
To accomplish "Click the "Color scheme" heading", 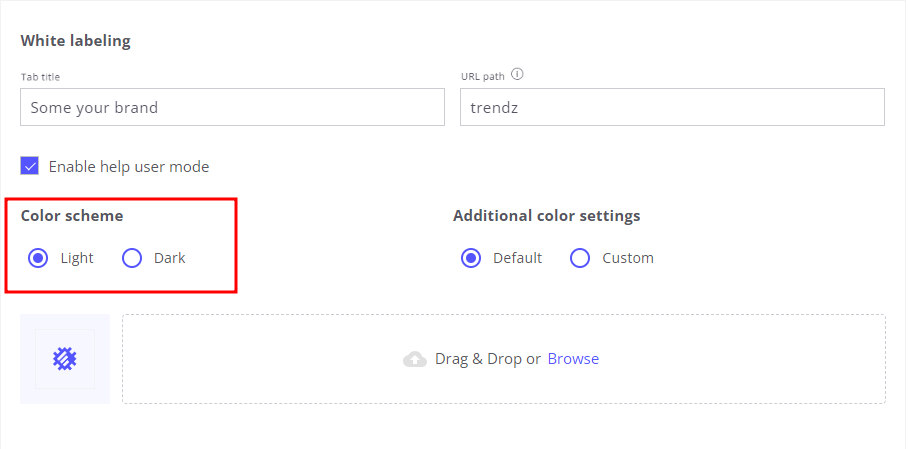I will (x=72, y=215).
